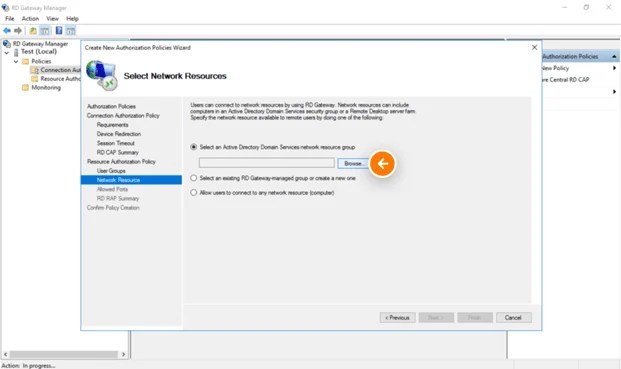Click the title bar application icon

[x=6, y=8]
